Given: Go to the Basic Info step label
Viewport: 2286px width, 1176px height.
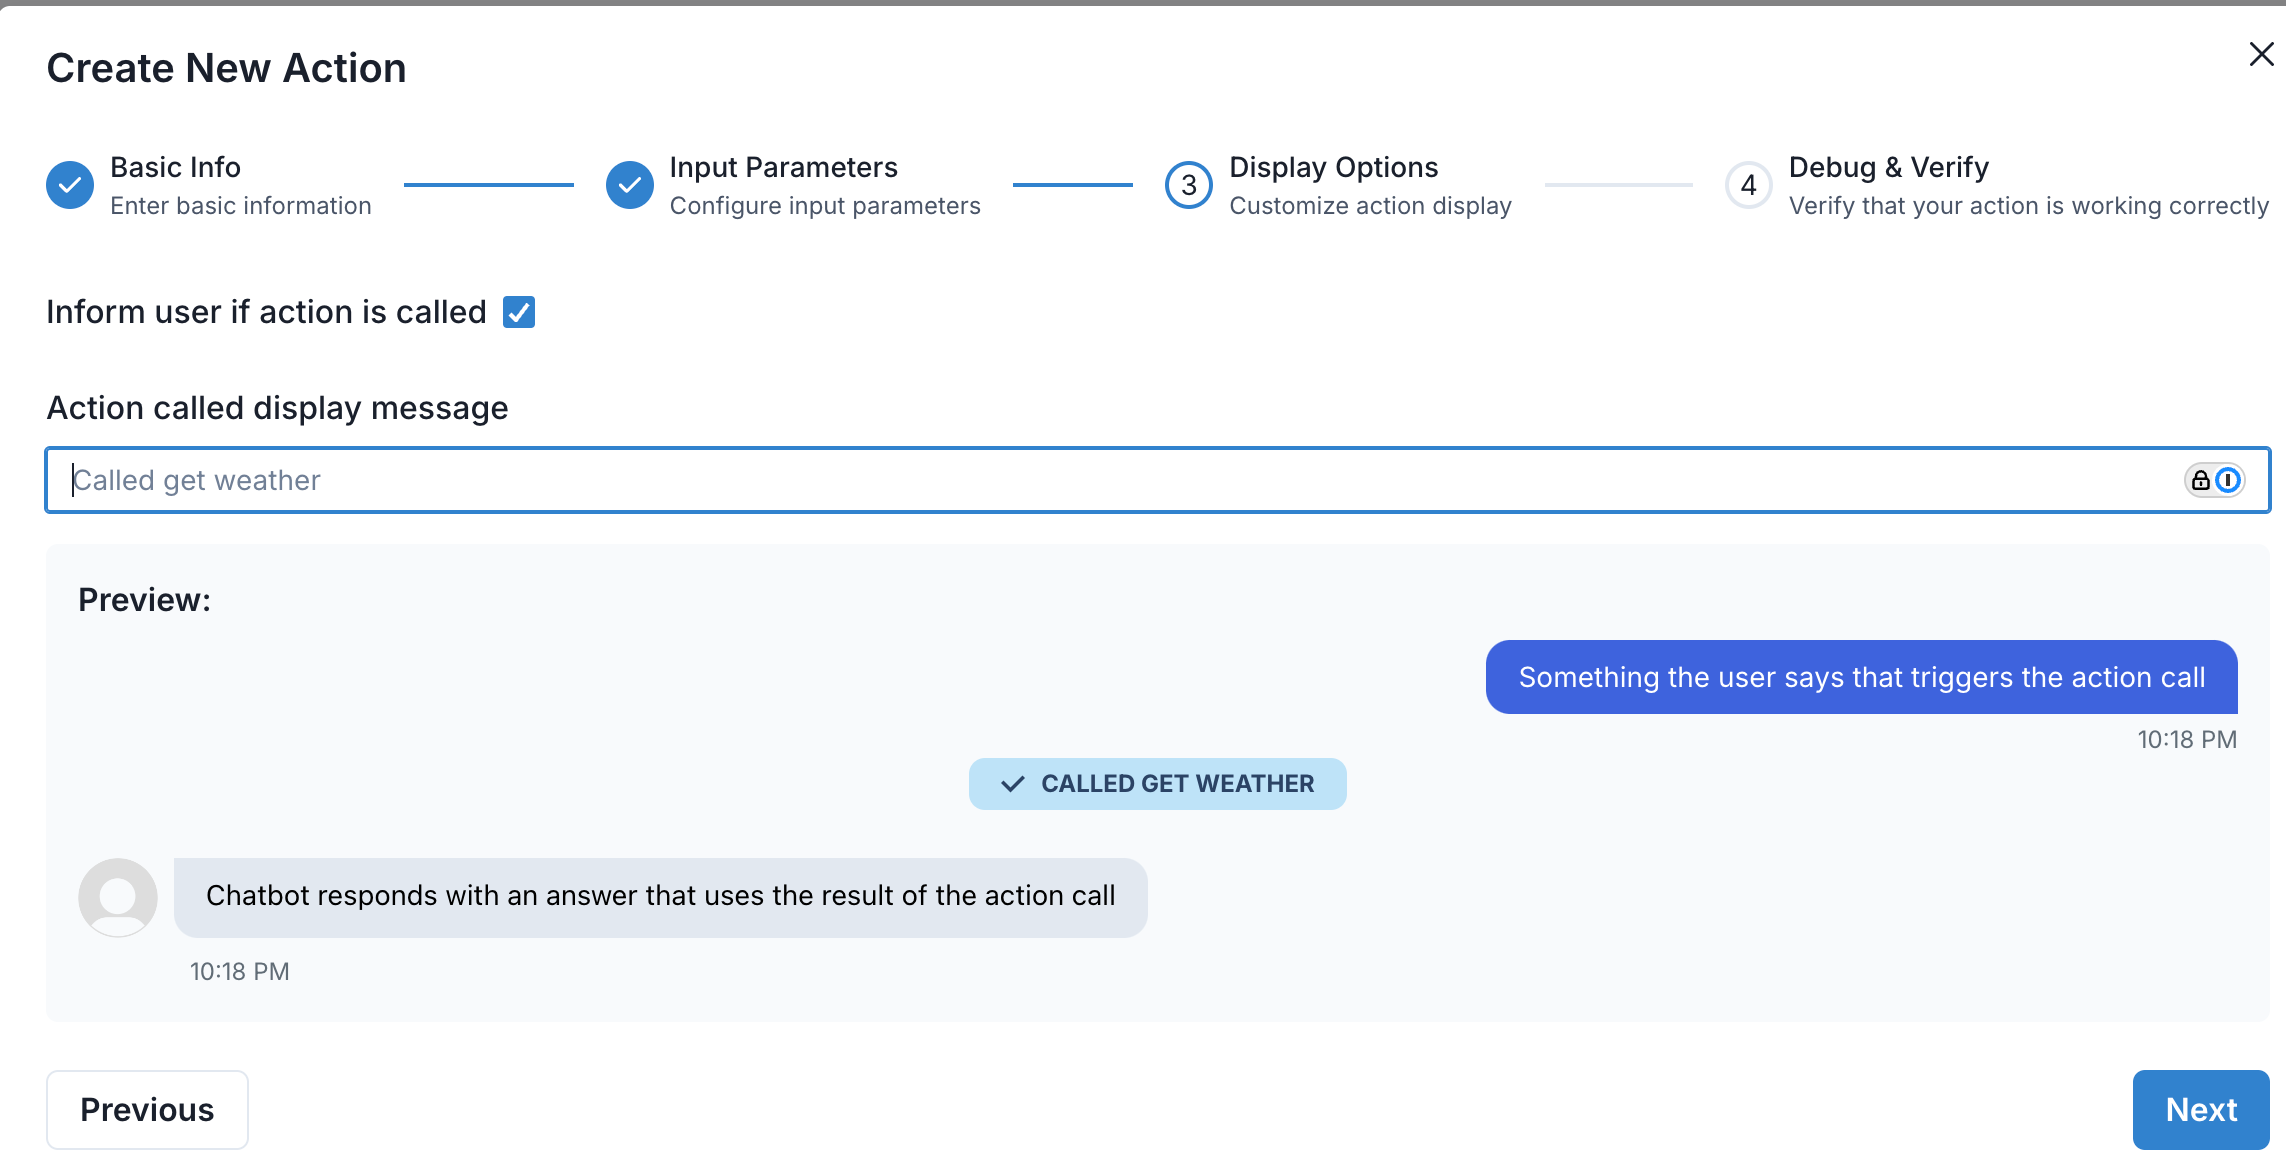Looking at the screenshot, I should 175,167.
